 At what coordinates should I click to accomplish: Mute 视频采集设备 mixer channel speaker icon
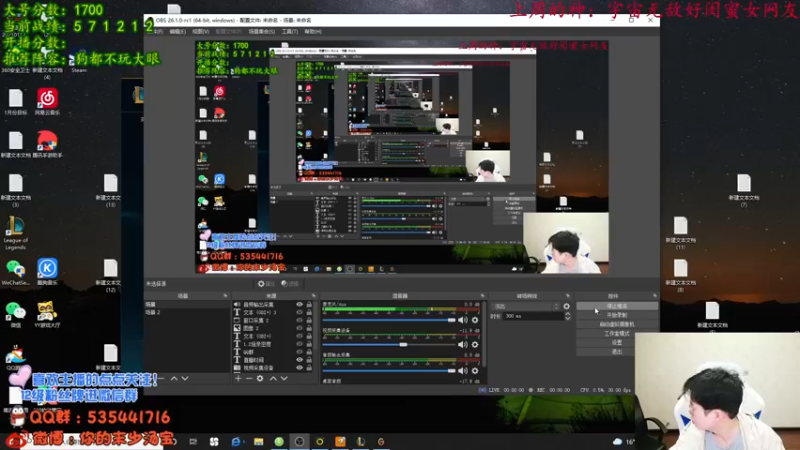coord(463,344)
